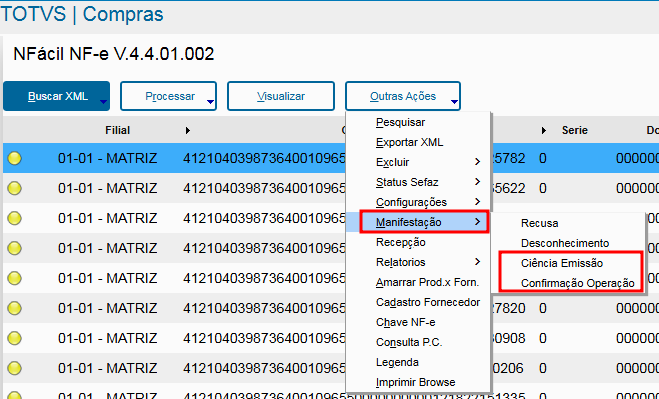Select Desconhecimento in Manifestação submenu
Viewport: 659px width, 399px height.
[x=565, y=243]
